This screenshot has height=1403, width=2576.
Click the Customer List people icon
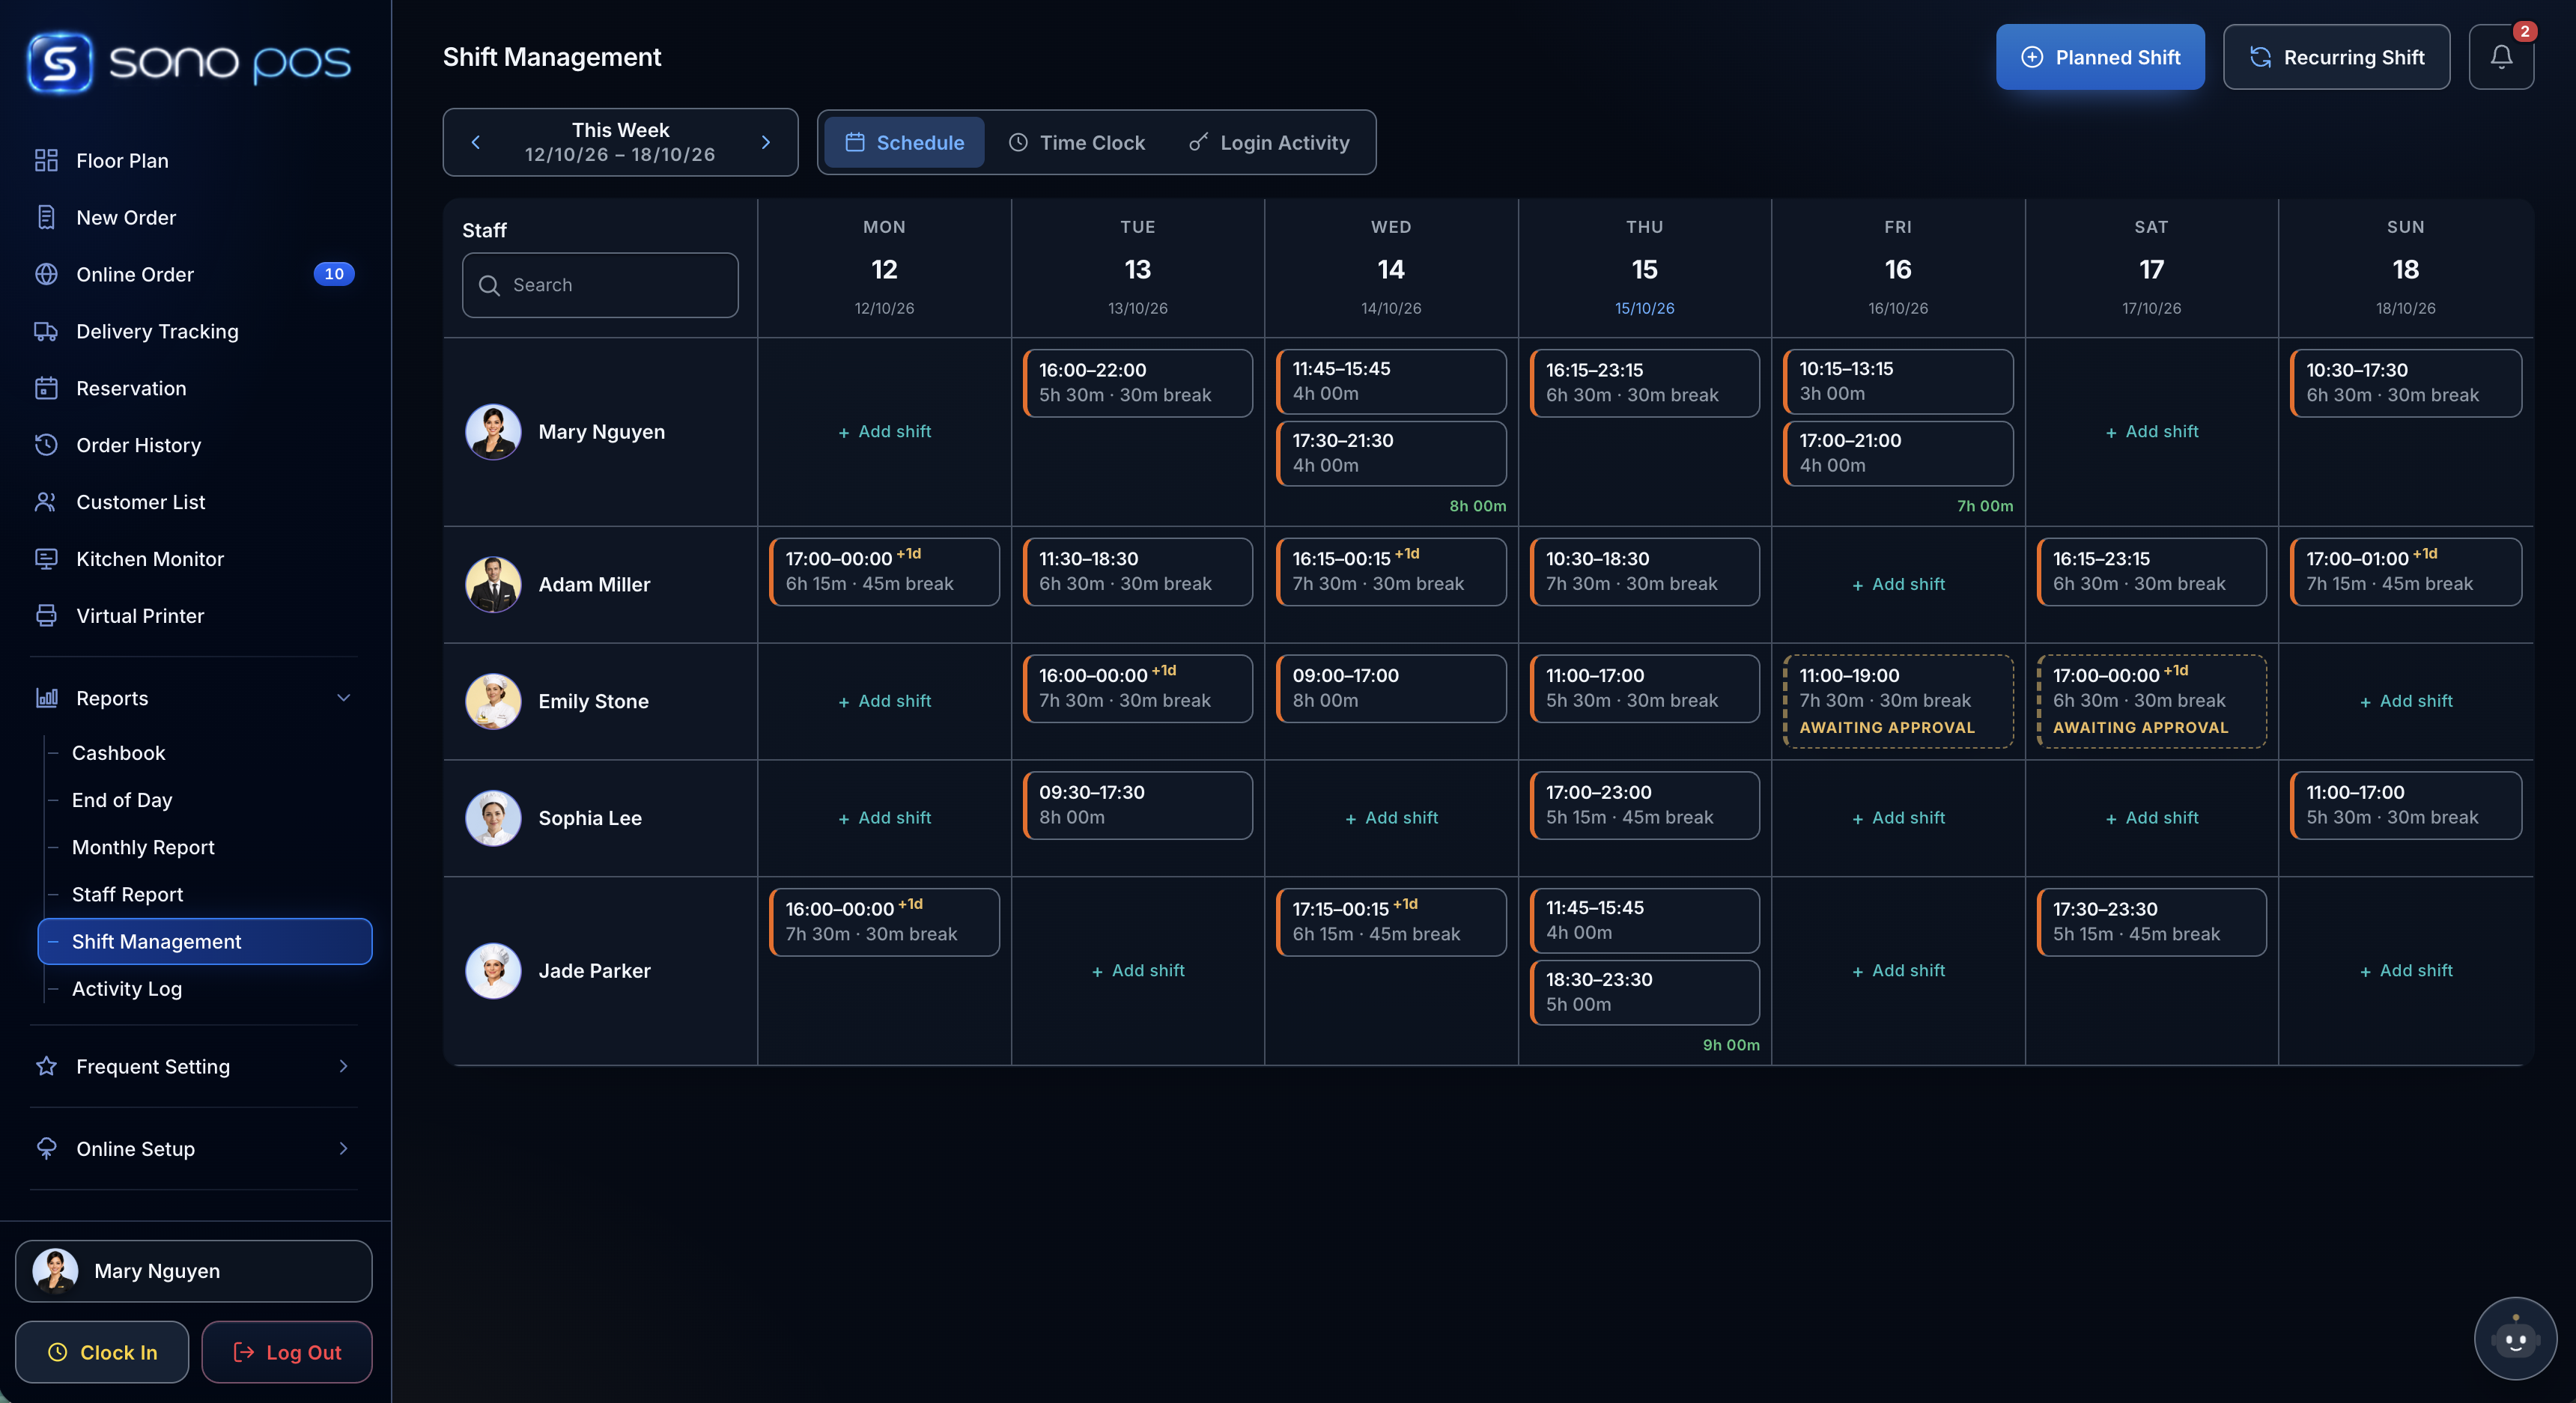coord(46,502)
